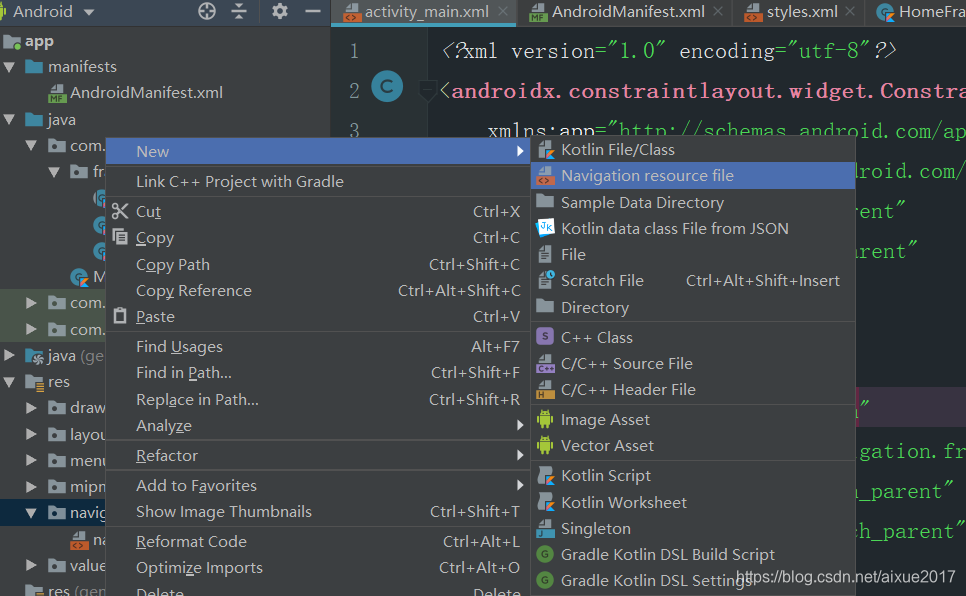966x596 pixels.
Task: Click Kotlin File/Class icon in submenu
Action: point(545,150)
